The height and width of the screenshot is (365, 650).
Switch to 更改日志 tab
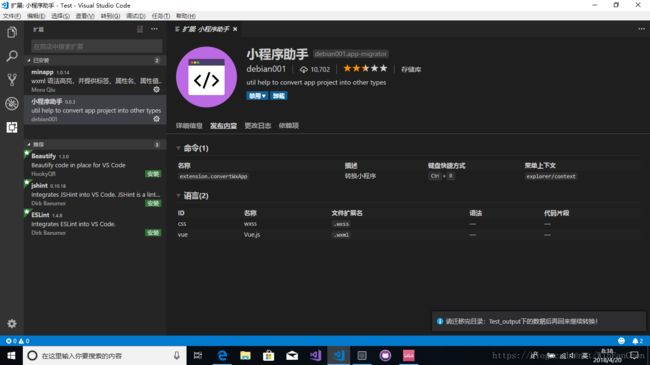pyautogui.click(x=257, y=126)
